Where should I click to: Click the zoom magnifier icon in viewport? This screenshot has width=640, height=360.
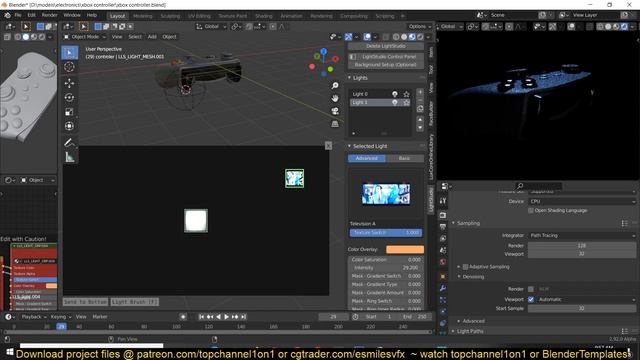[335, 86]
